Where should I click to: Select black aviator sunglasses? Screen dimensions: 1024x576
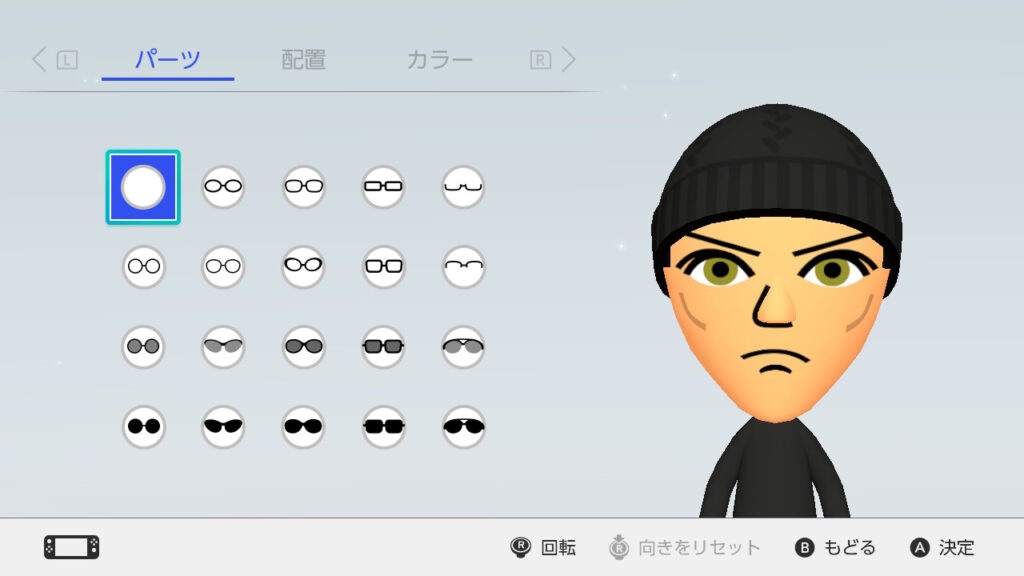pyautogui.click(x=463, y=426)
